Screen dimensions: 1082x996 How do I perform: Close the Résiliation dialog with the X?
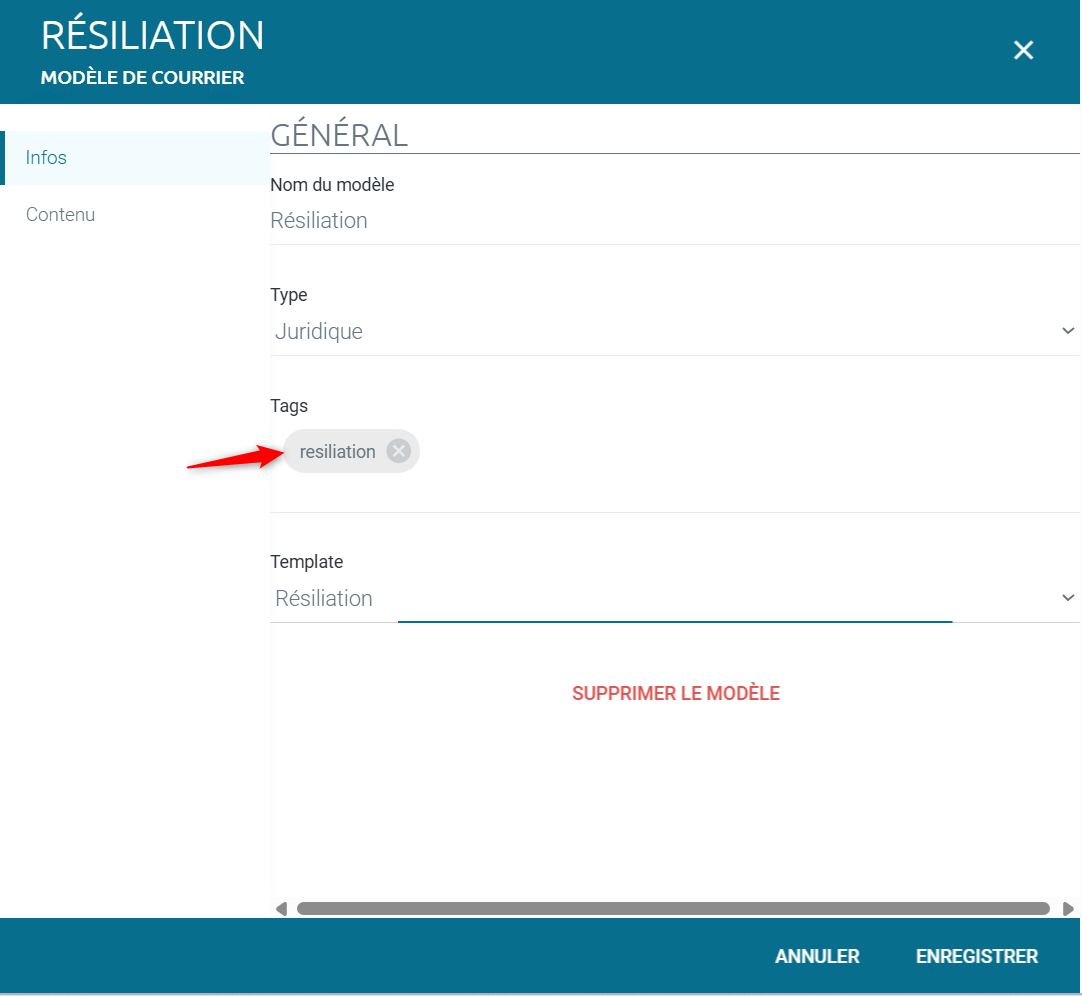tap(1023, 50)
